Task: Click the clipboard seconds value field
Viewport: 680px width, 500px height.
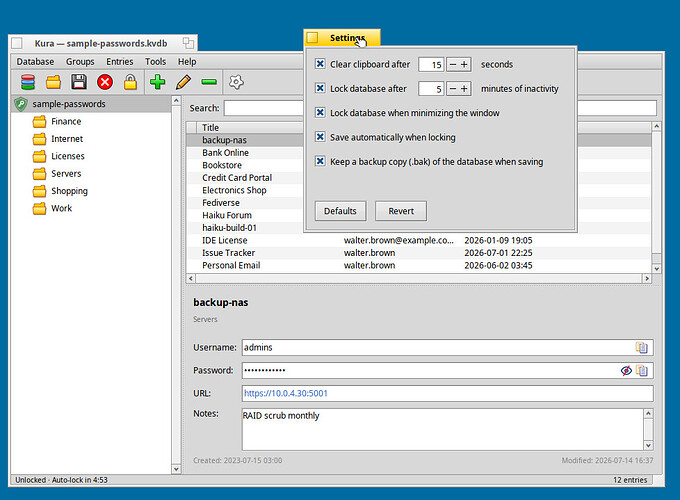Action: coord(431,65)
